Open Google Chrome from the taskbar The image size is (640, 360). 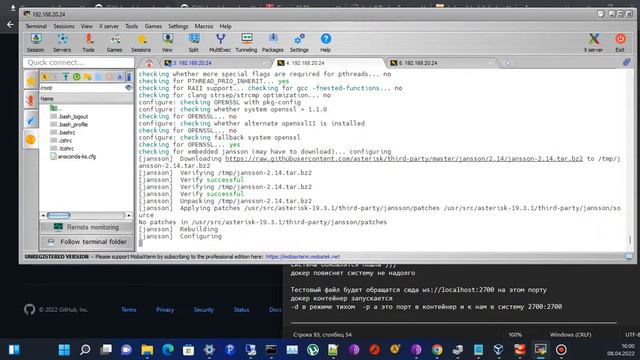[x=437, y=350]
